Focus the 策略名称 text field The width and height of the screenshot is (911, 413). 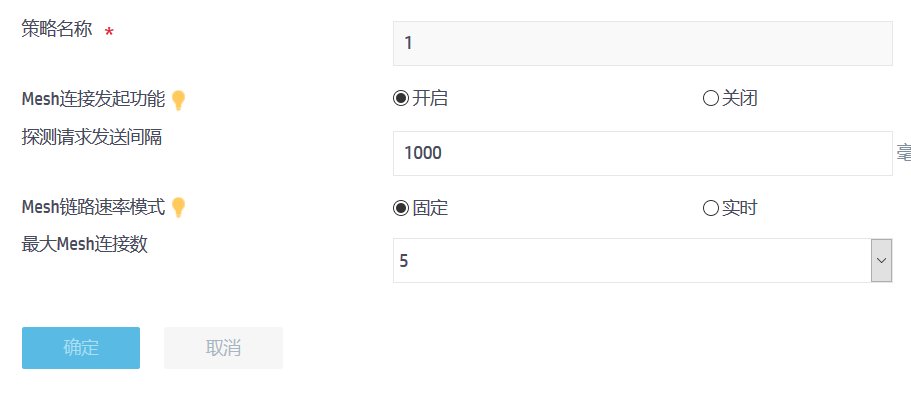click(642, 43)
